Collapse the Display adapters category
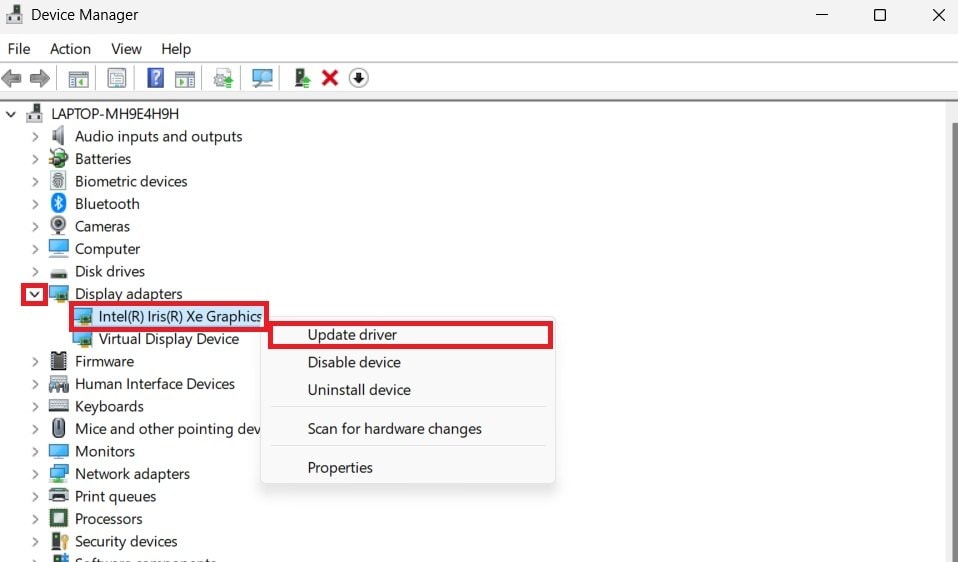Viewport: 958px width, 562px height. pos(35,294)
